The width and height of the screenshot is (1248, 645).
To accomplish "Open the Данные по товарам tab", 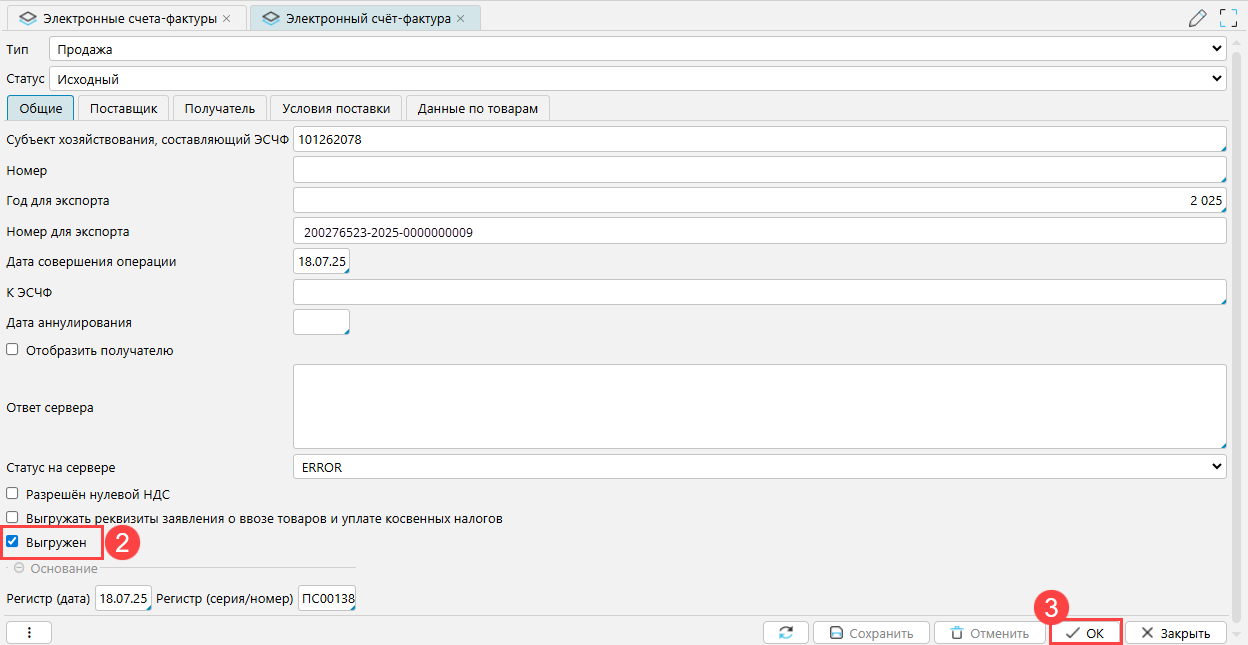I will 477,108.
